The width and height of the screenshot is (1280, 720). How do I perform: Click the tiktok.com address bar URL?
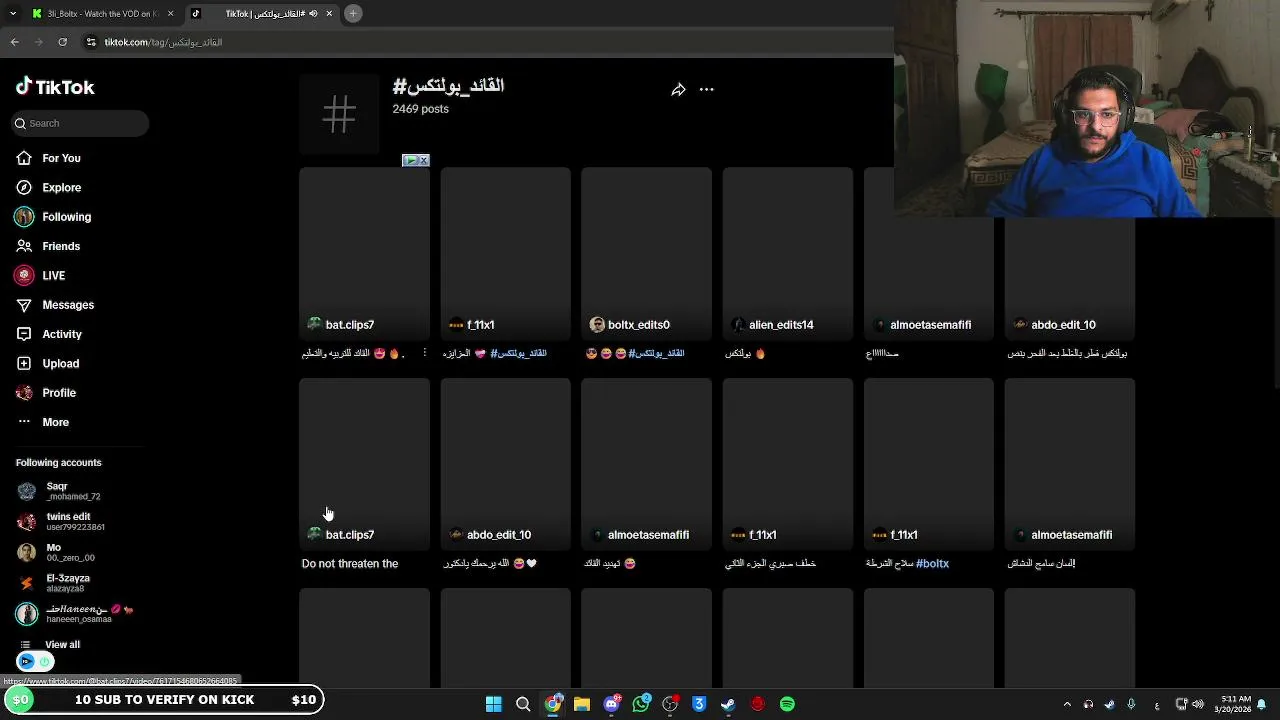(163, 43)
